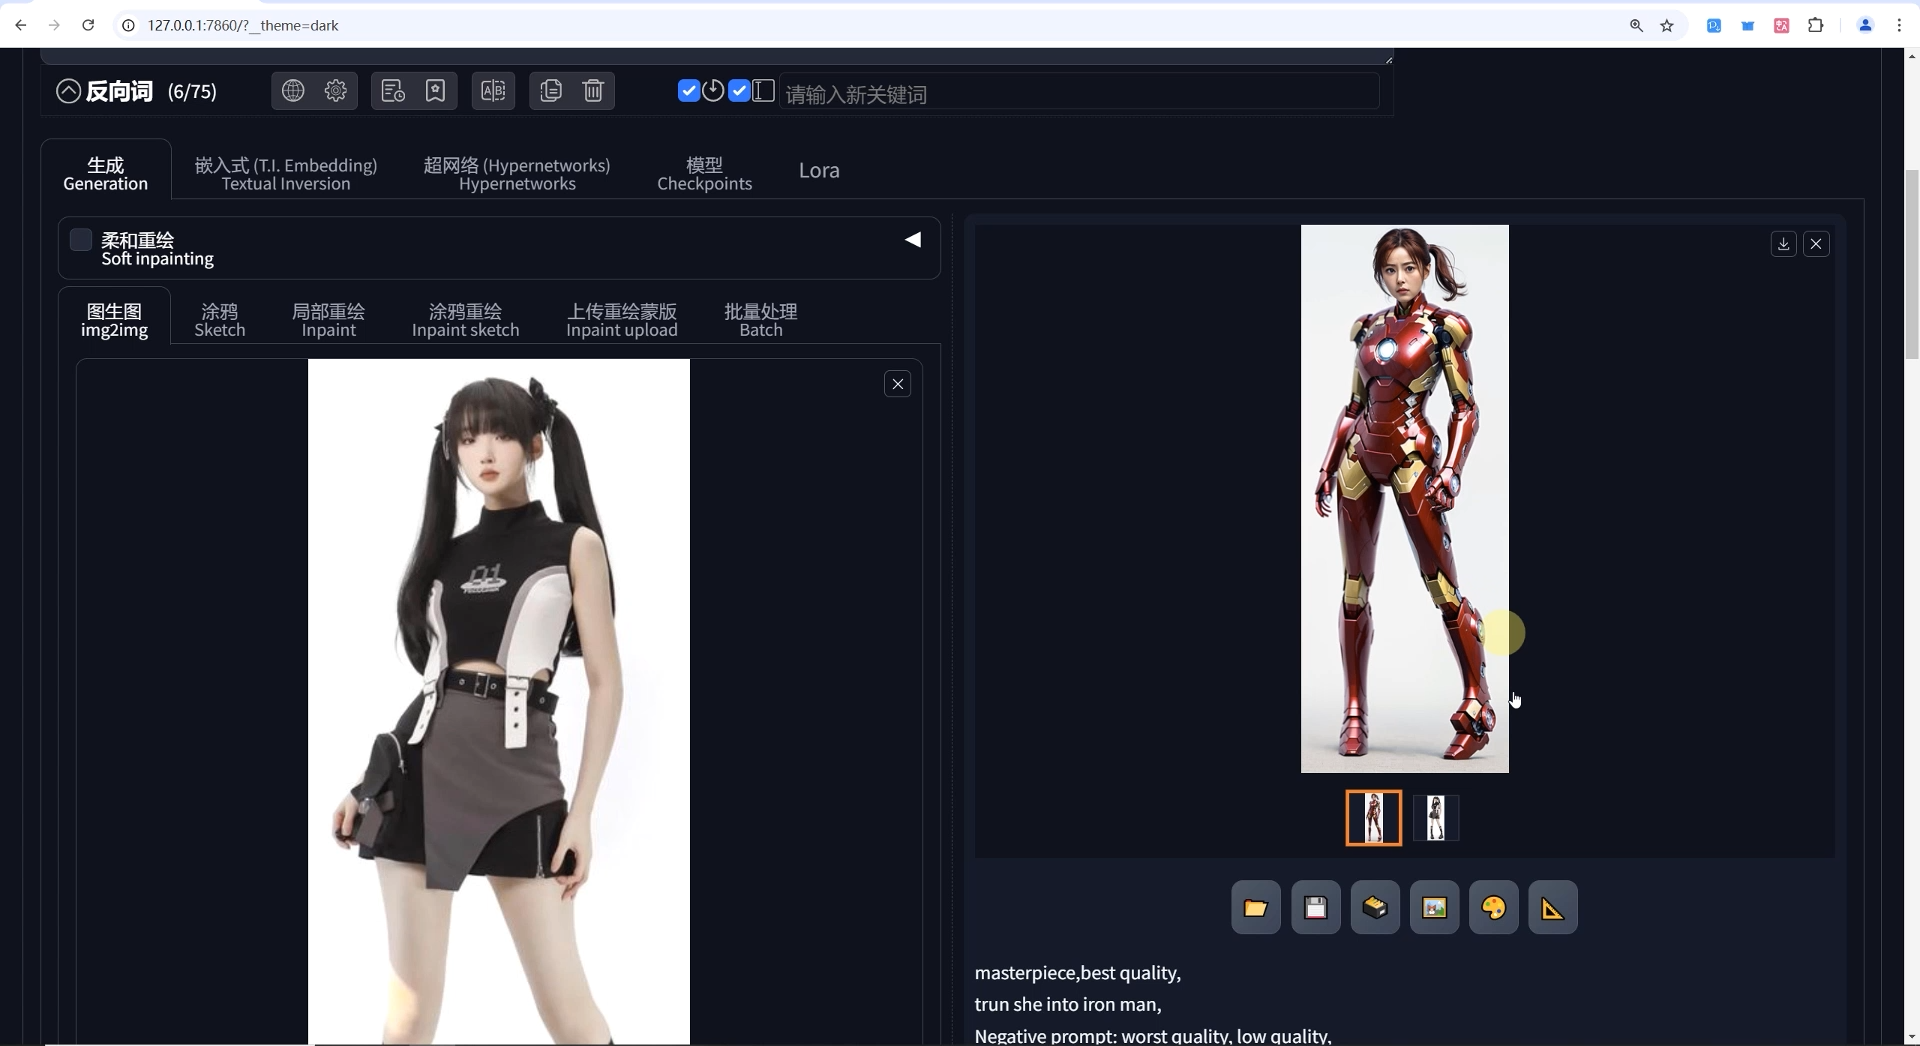Select the 涂鸦重绘 Inpaint sketch tab
The width and height of the screenshot is (1920, 1046).
[x=465, y=320]
